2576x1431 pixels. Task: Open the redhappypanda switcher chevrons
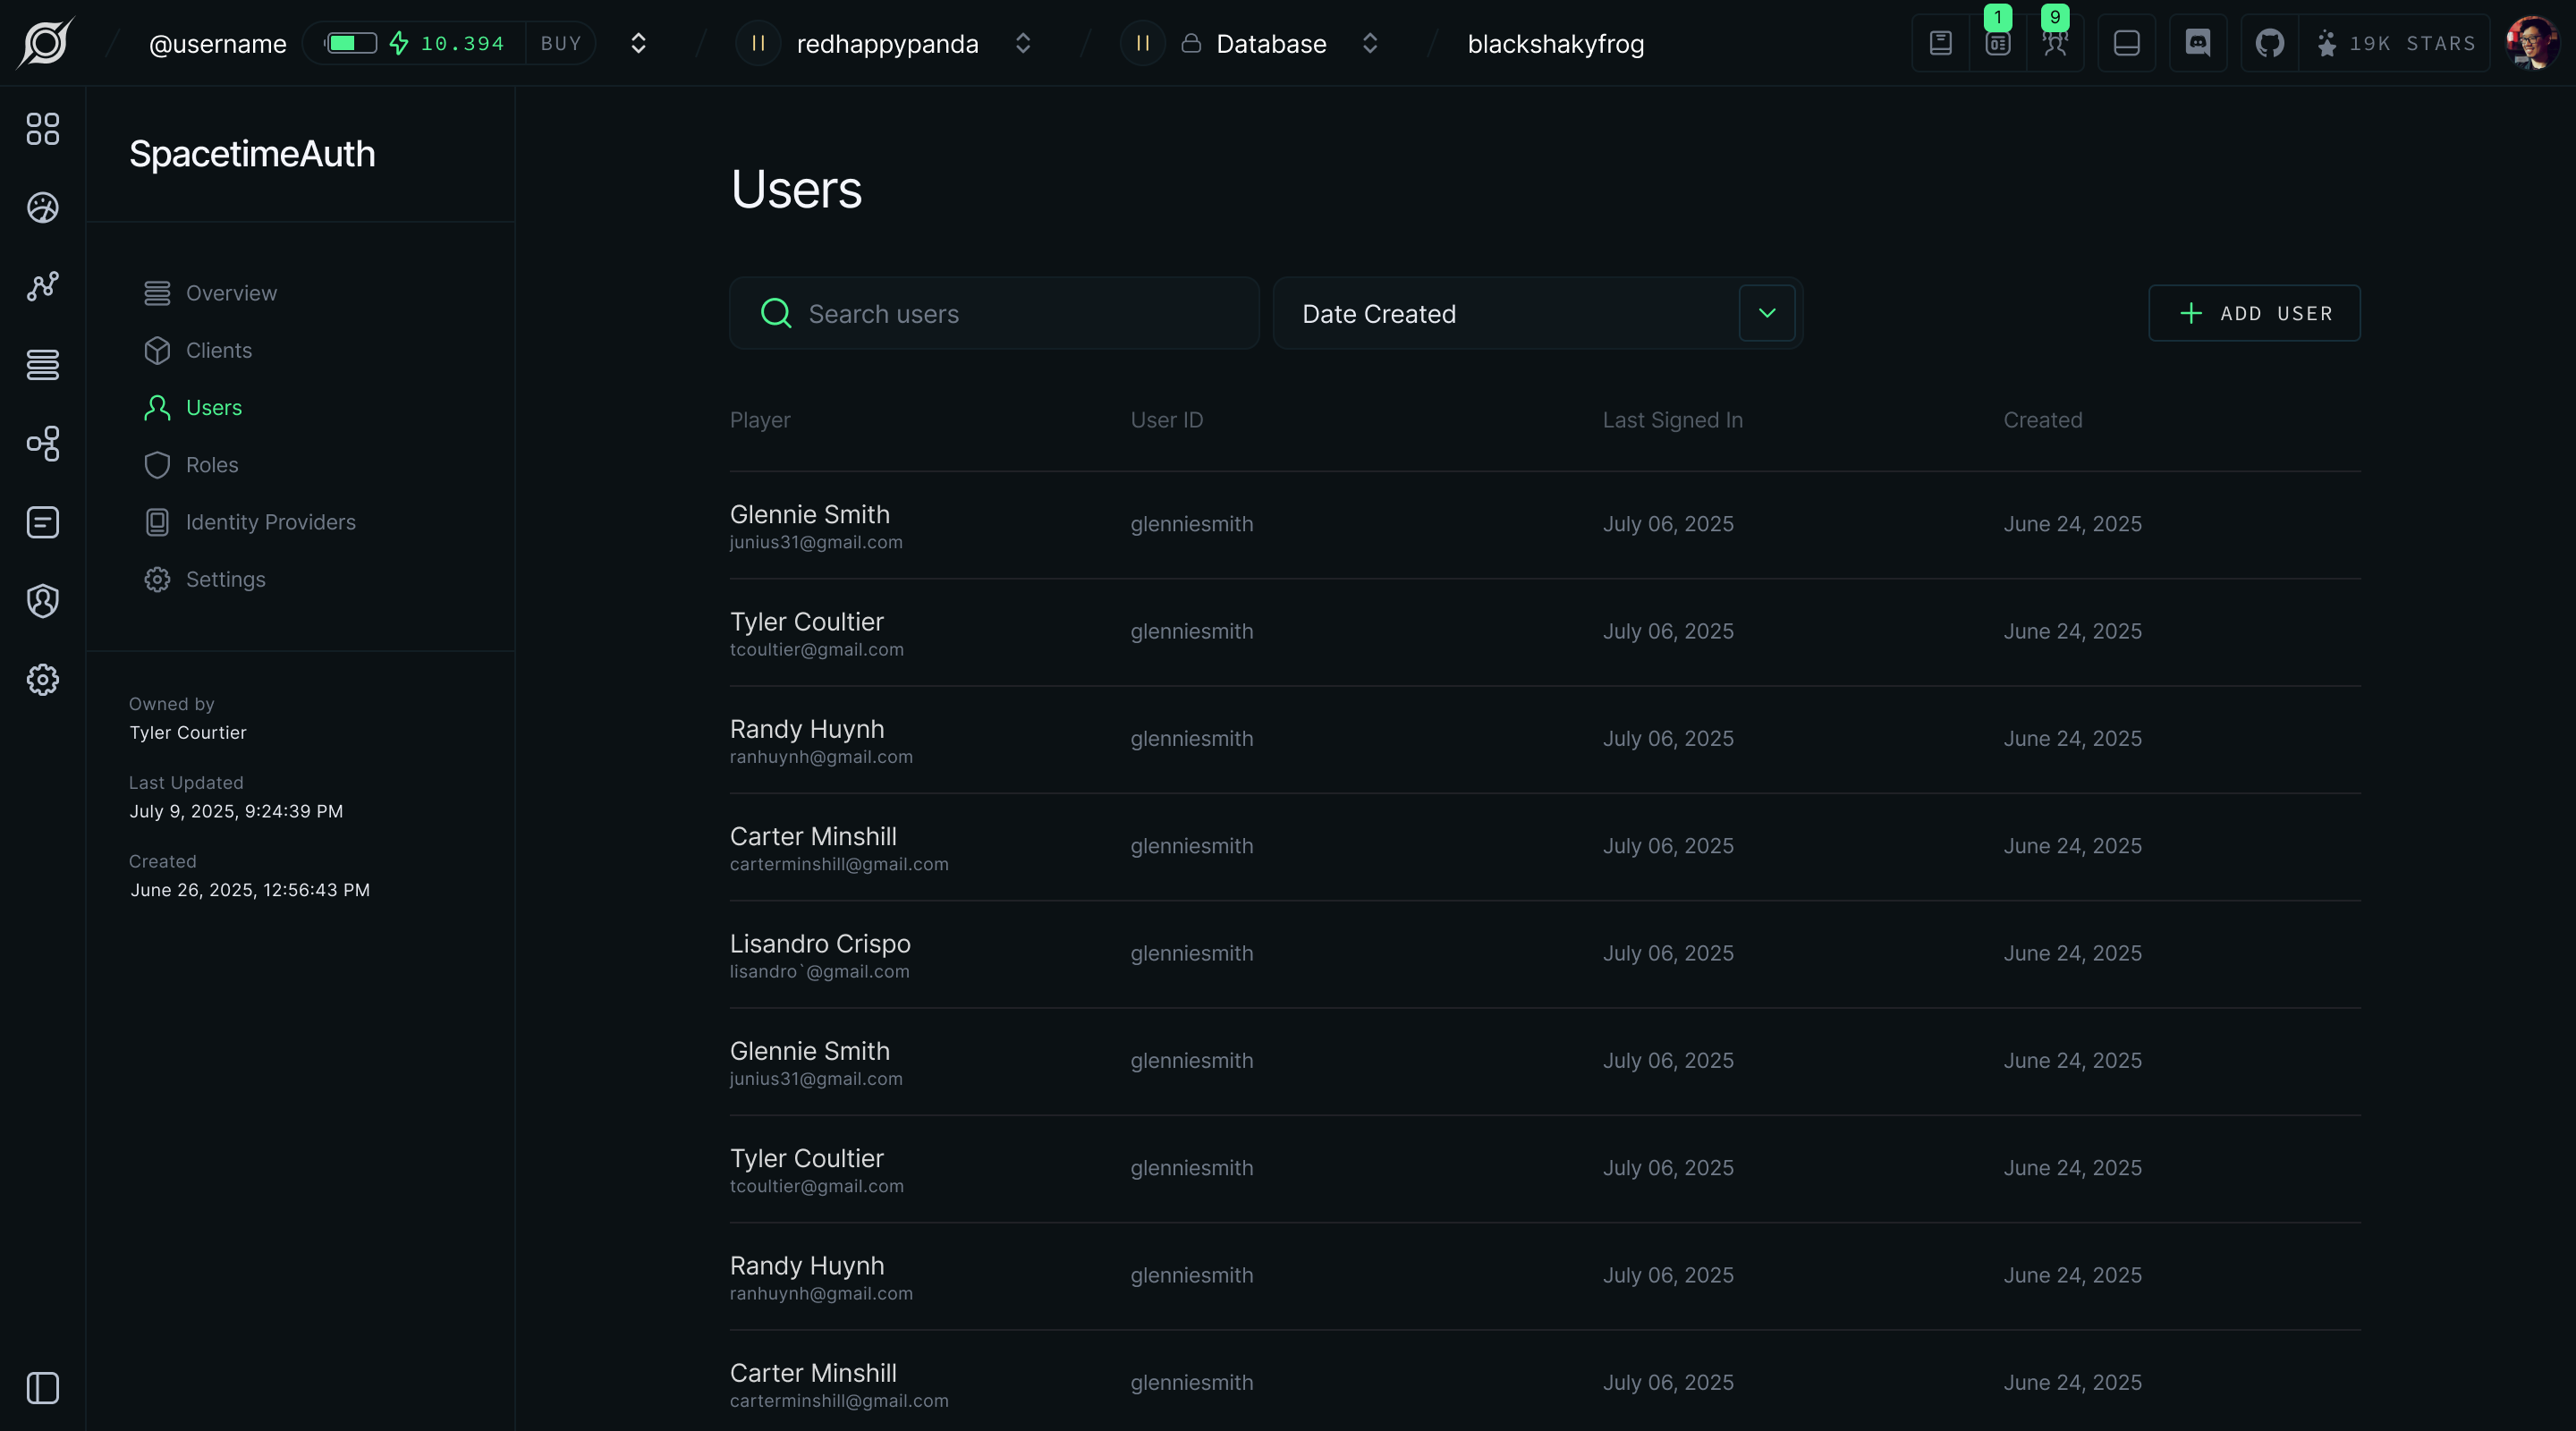1022,43
